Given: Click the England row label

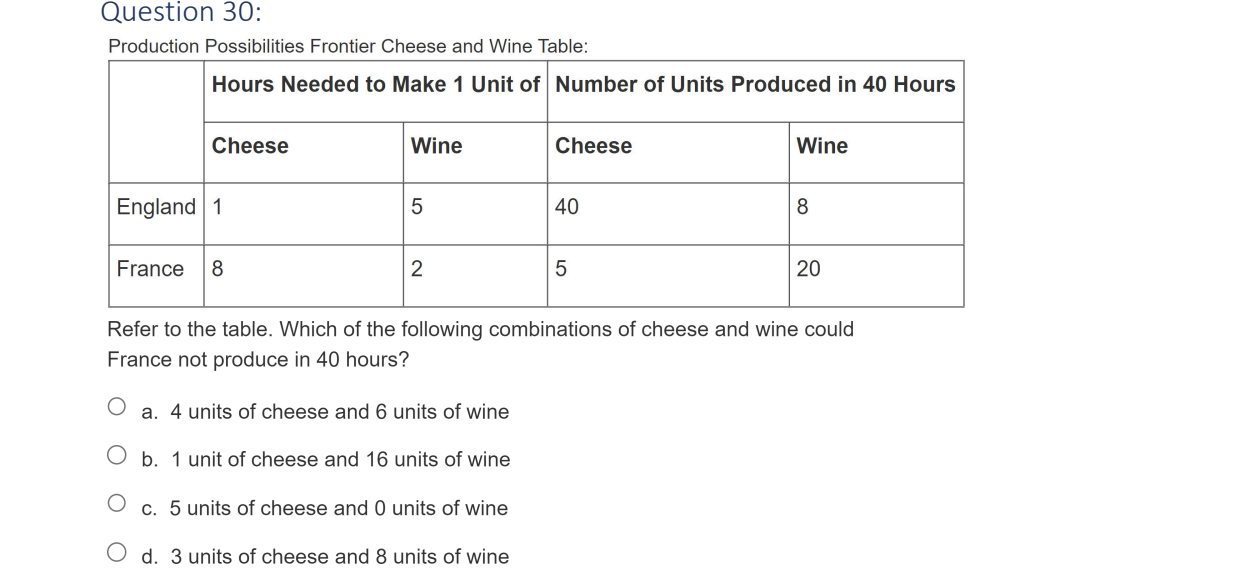Looking at the screenshot, I should pos(153,207).
